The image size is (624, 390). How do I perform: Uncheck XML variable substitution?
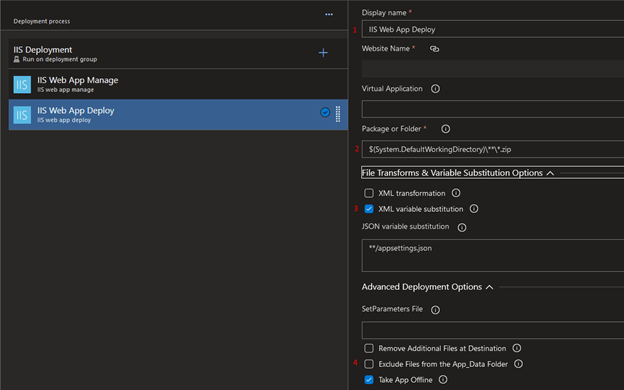click(x=369, y=209)
